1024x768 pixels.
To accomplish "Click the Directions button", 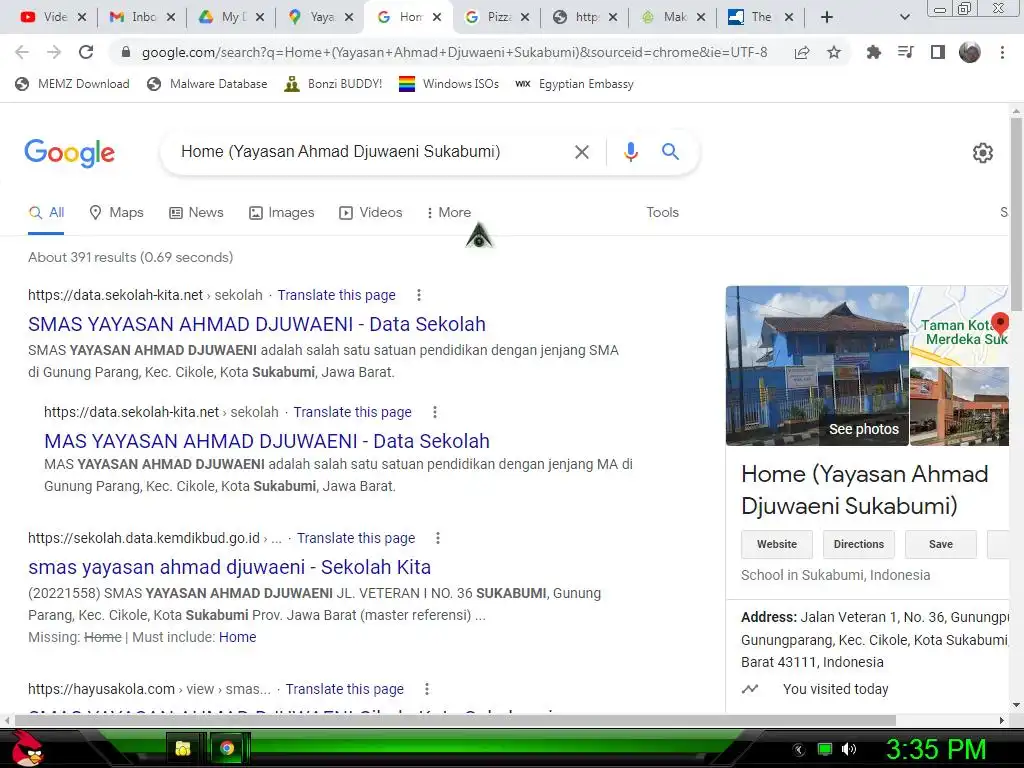I will pos(858,545).
